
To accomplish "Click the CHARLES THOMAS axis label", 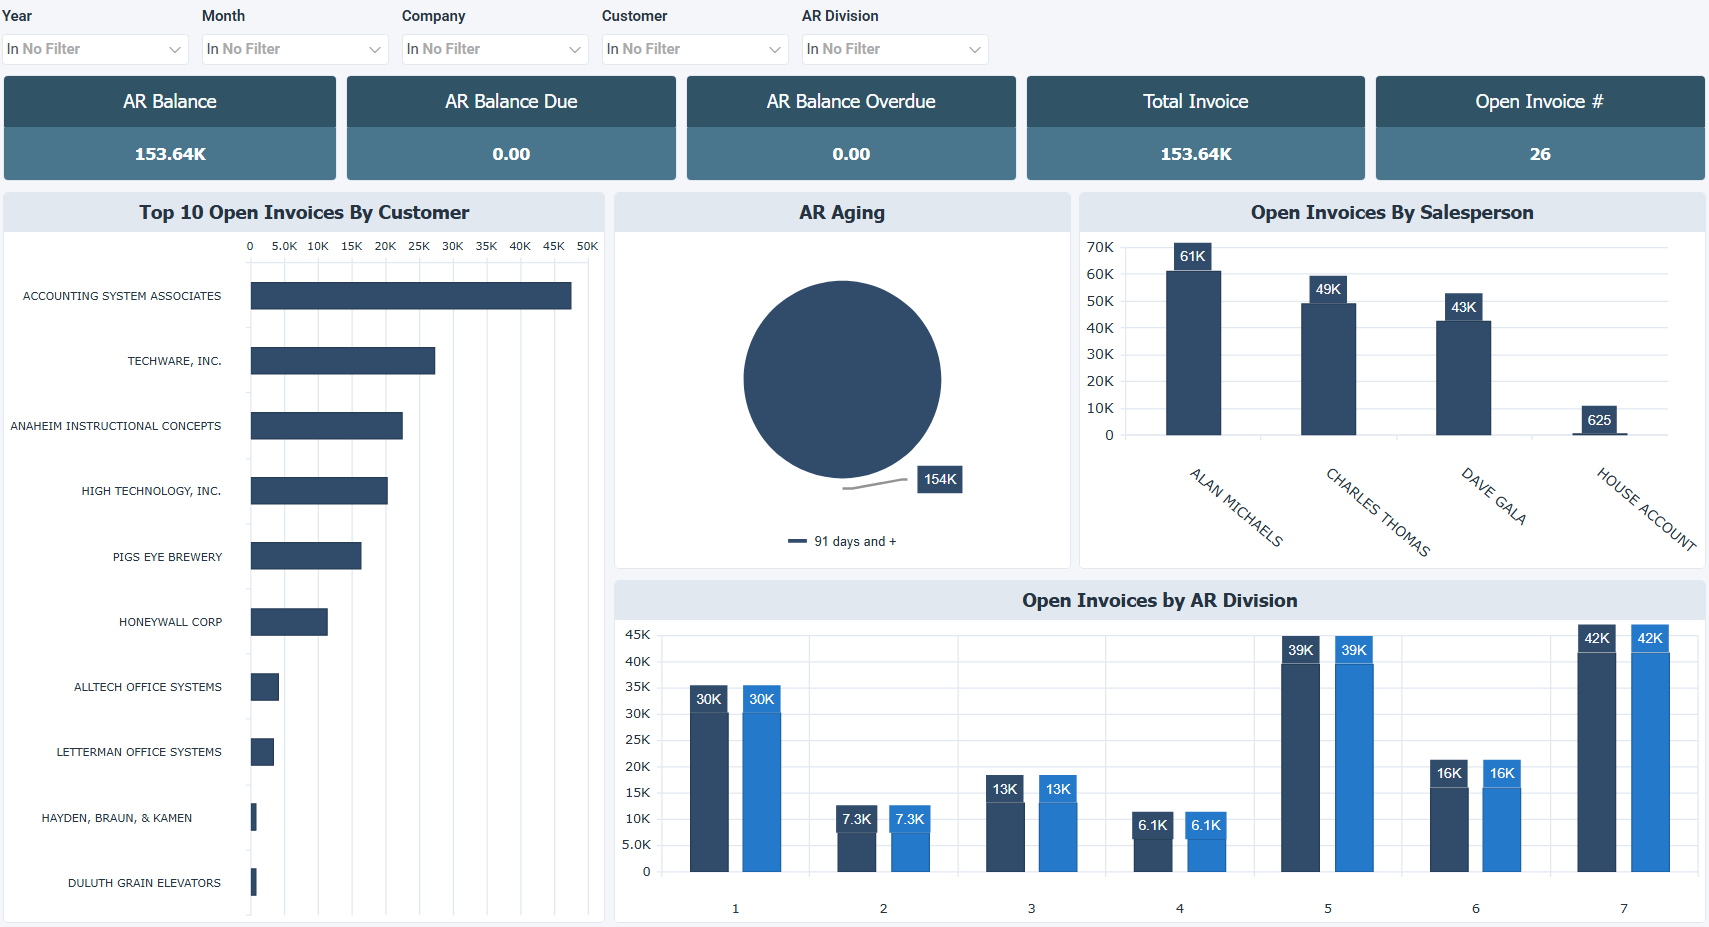I will point(1378,512).
